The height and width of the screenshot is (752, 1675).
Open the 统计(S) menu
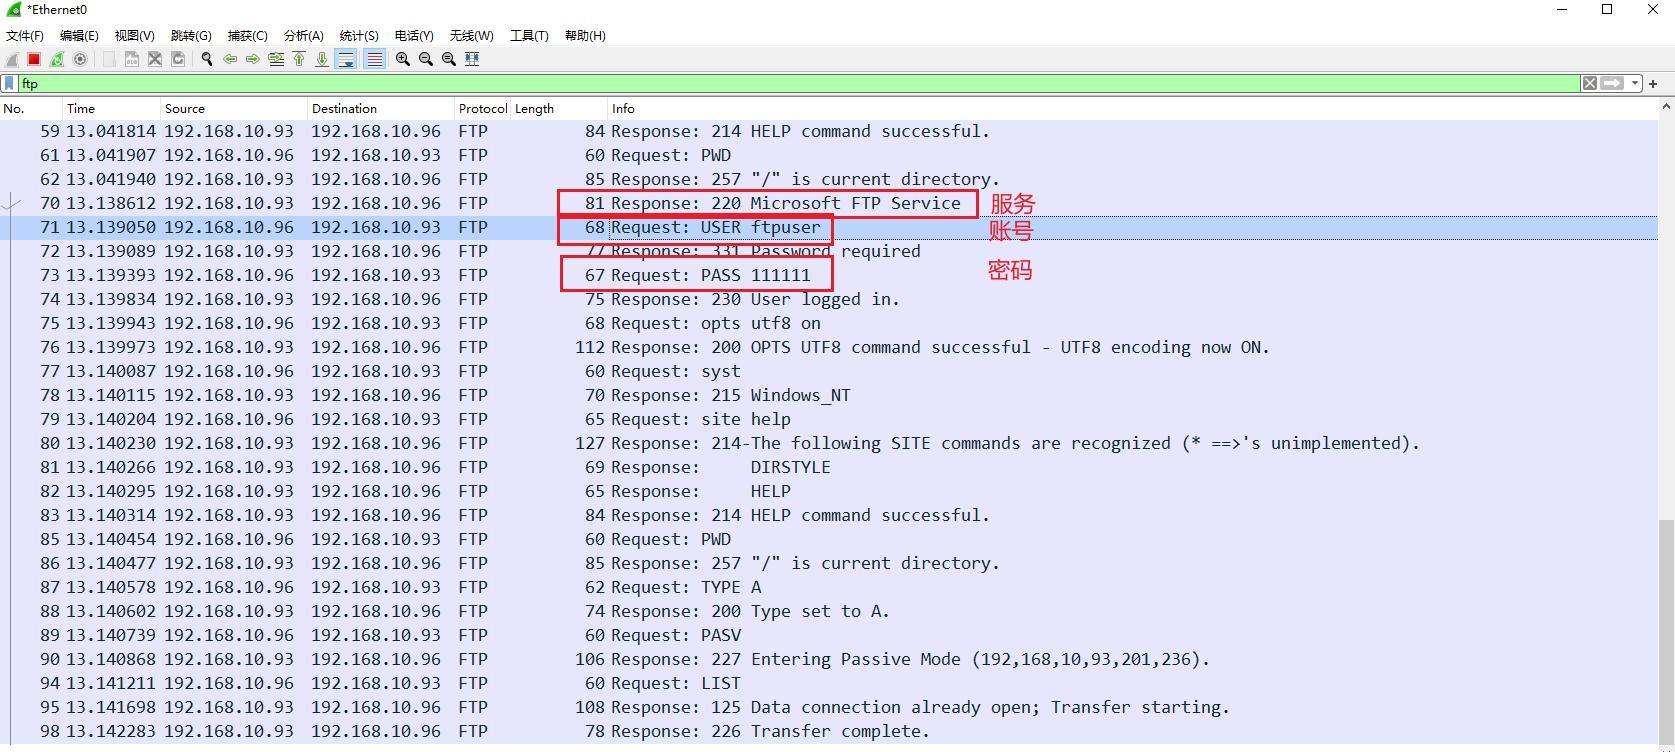point(359,35)
